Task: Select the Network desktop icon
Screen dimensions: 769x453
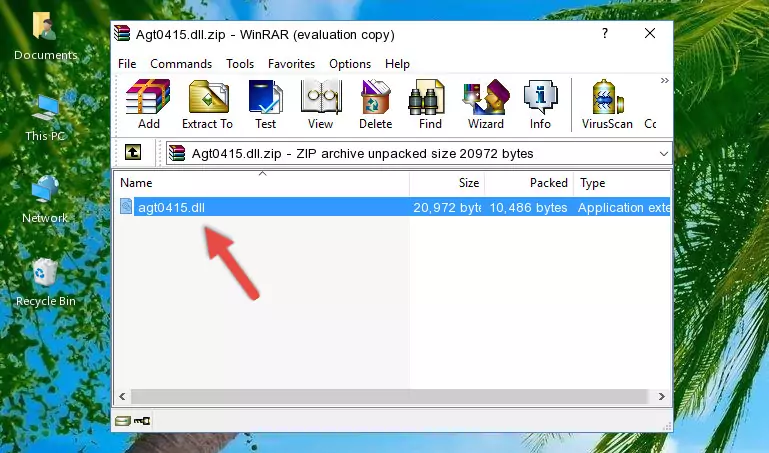Action: pos(45,200)
